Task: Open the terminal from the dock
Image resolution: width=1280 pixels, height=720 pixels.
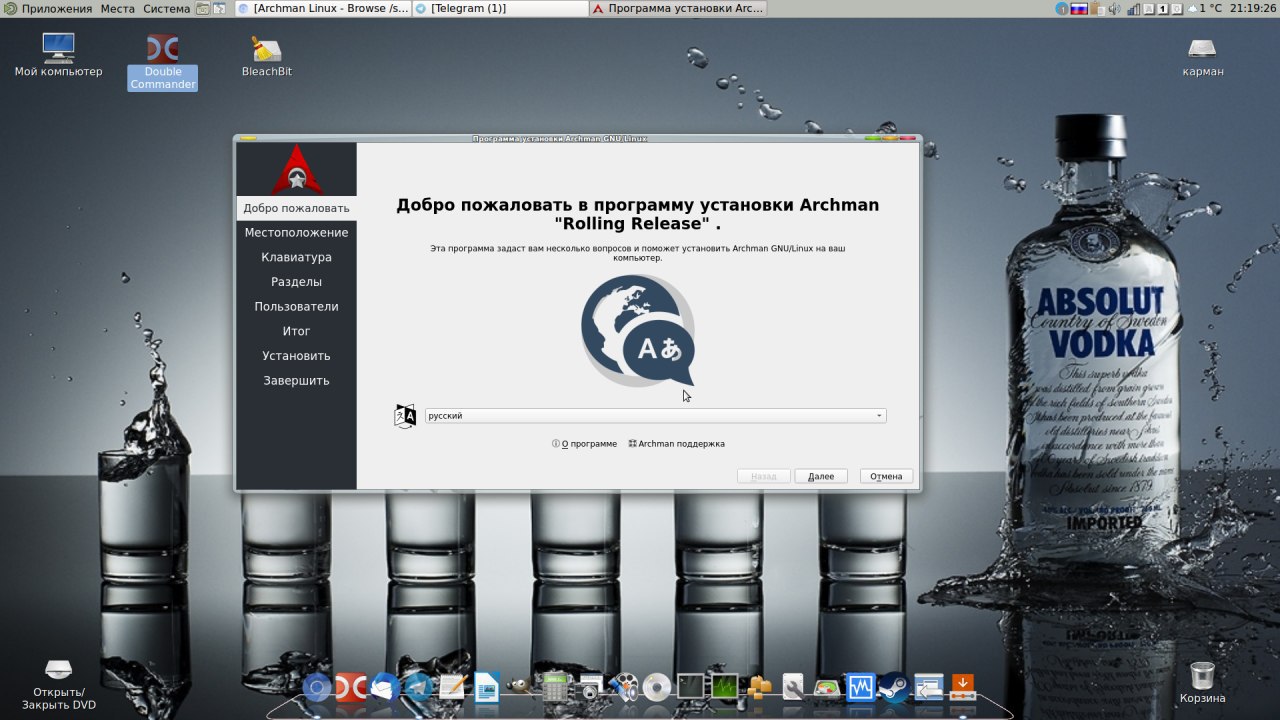Action: (690, 687)
